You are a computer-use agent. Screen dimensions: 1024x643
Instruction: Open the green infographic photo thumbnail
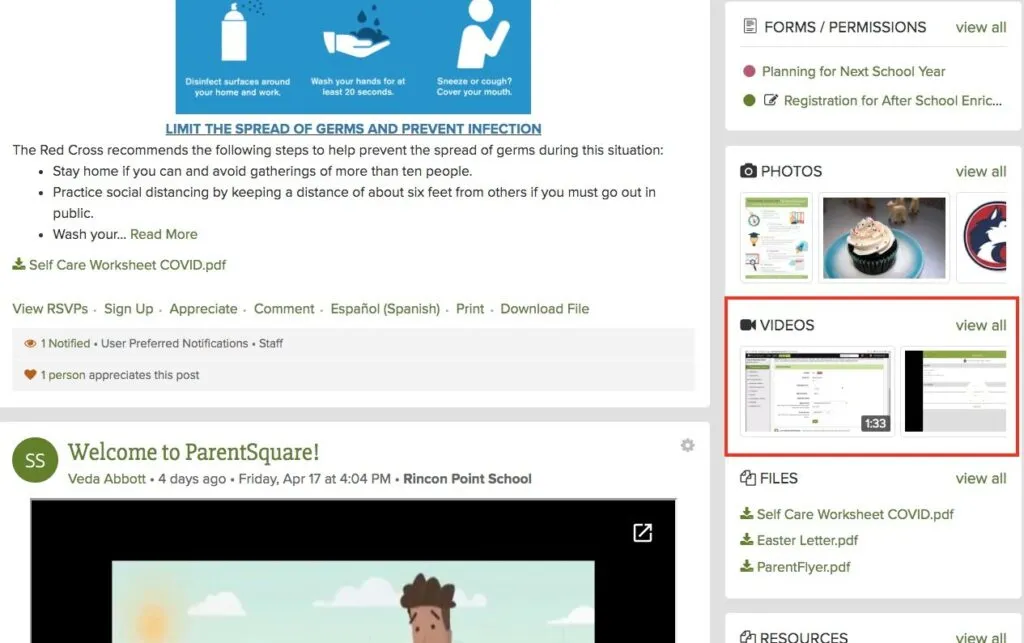tap(776, 238)
